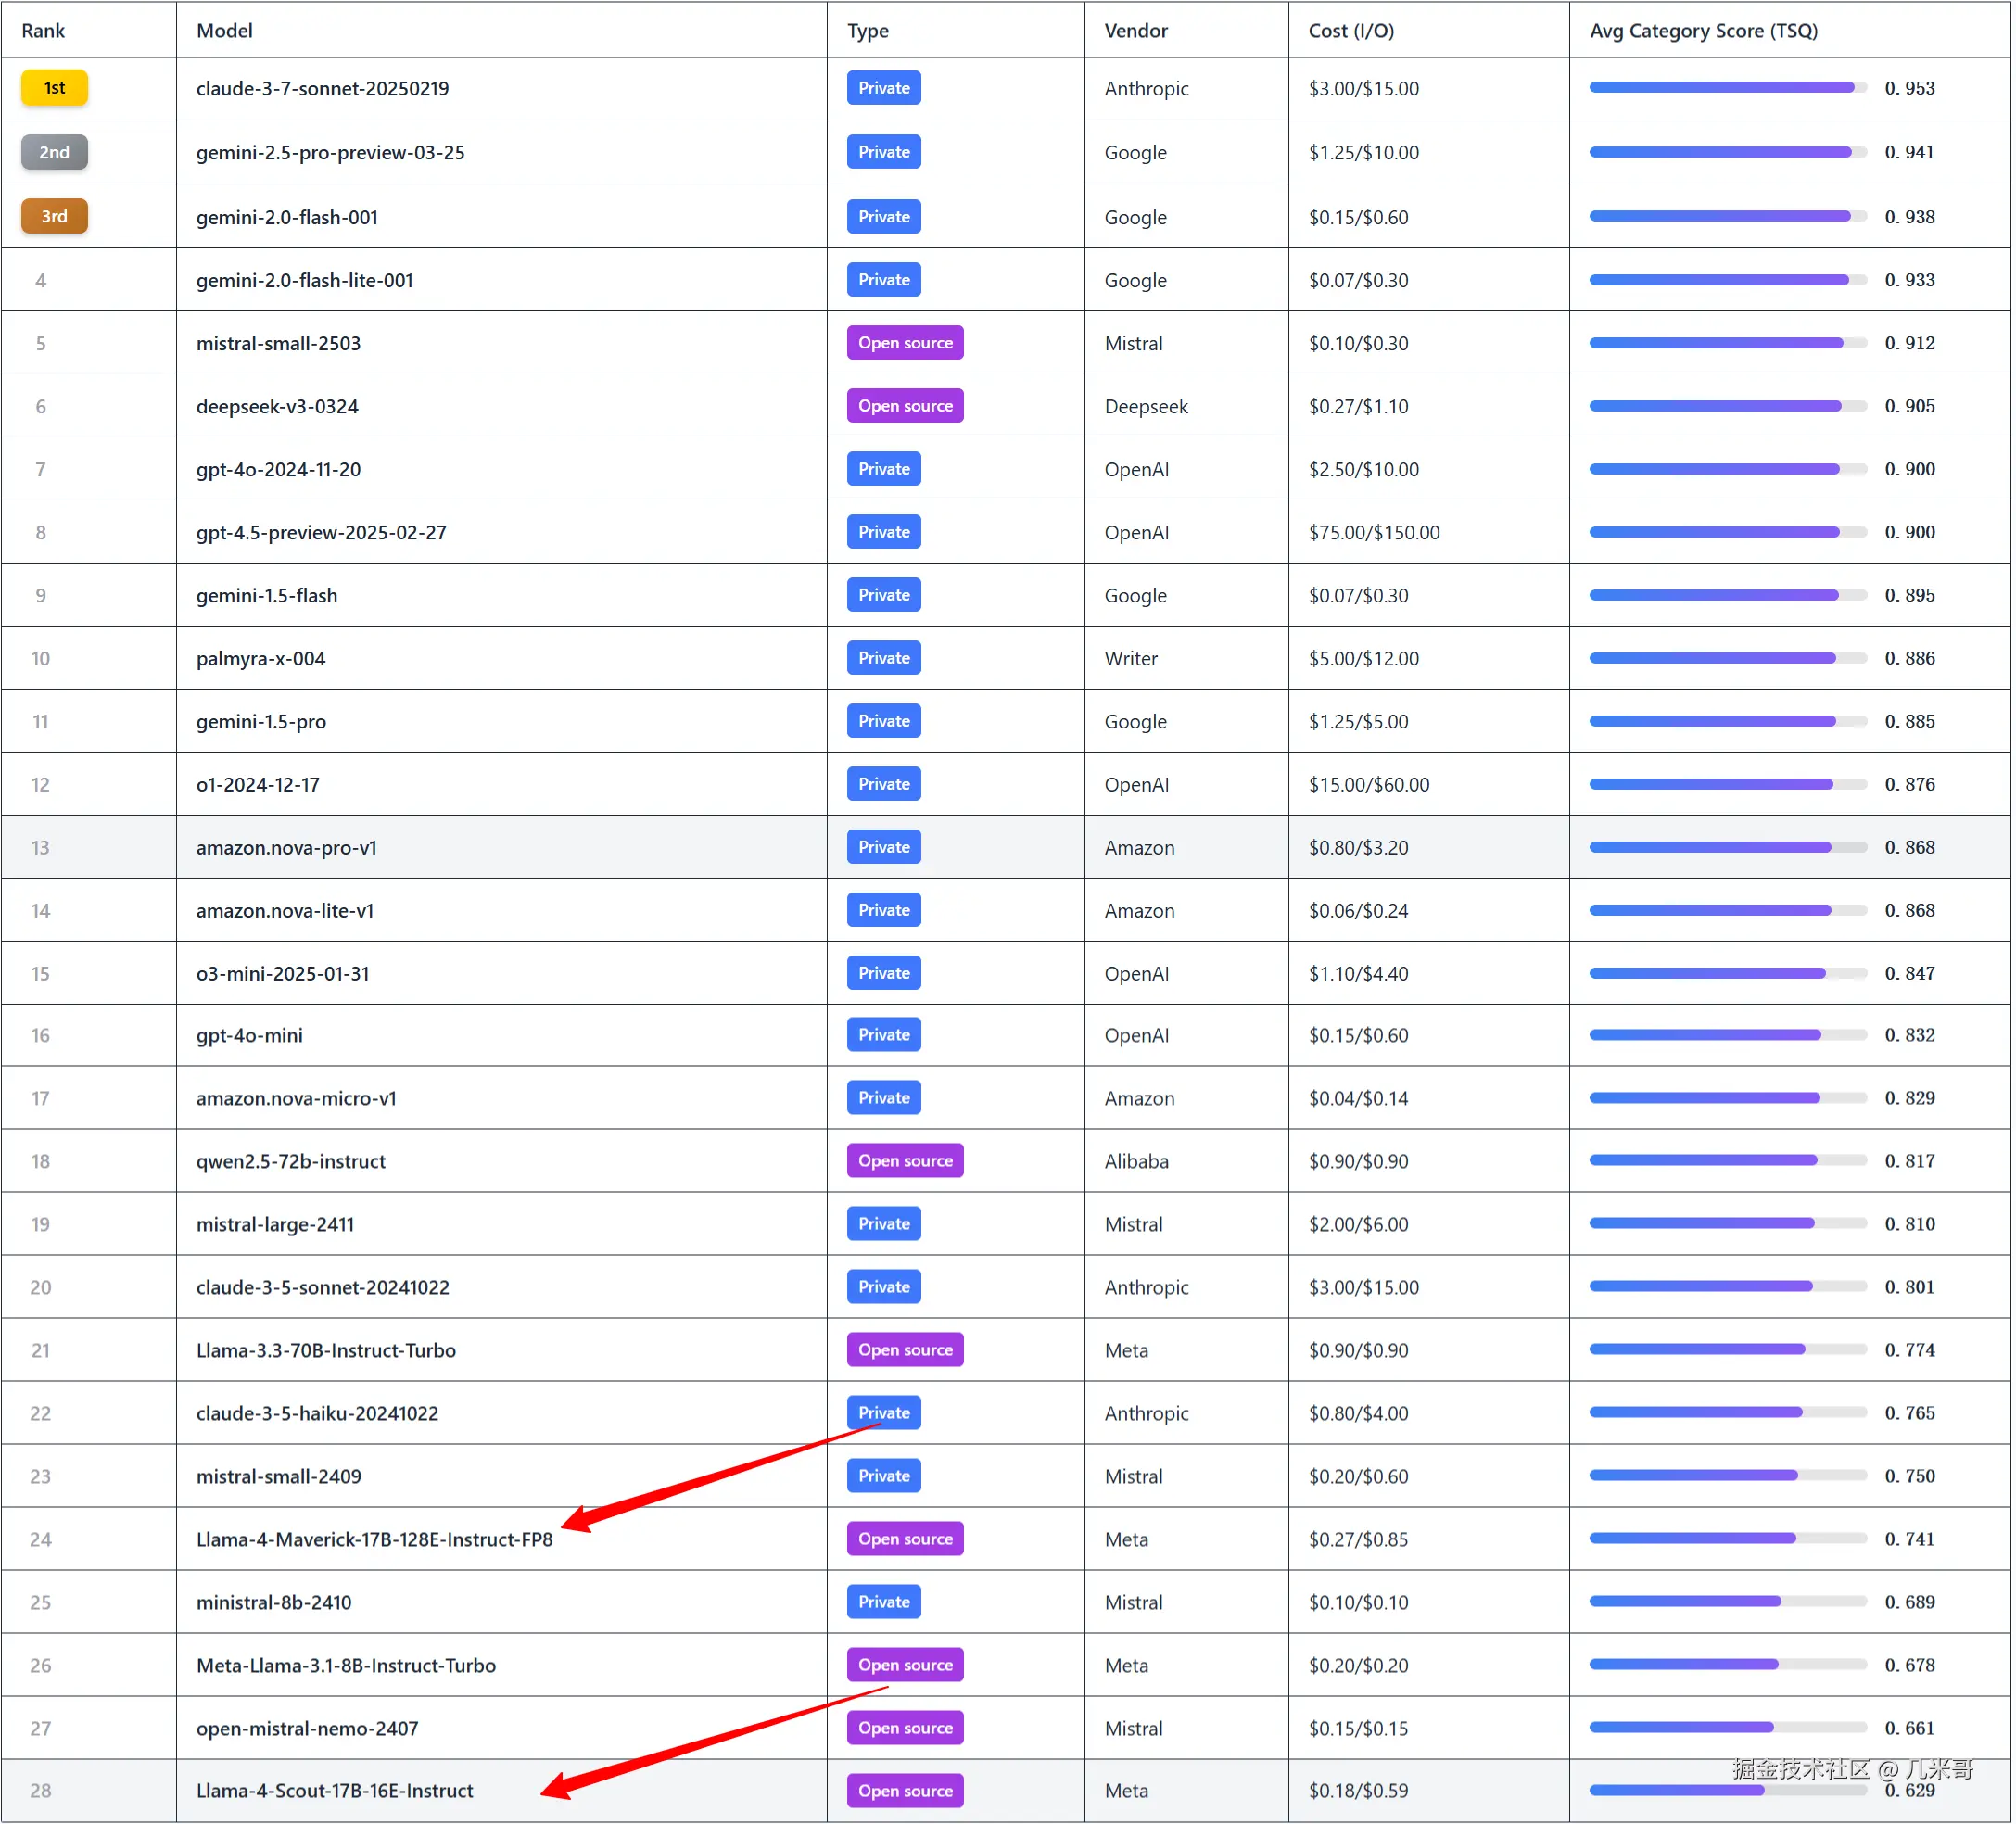Click the $75.00/$150.00 cost cell

(1374, 532)
